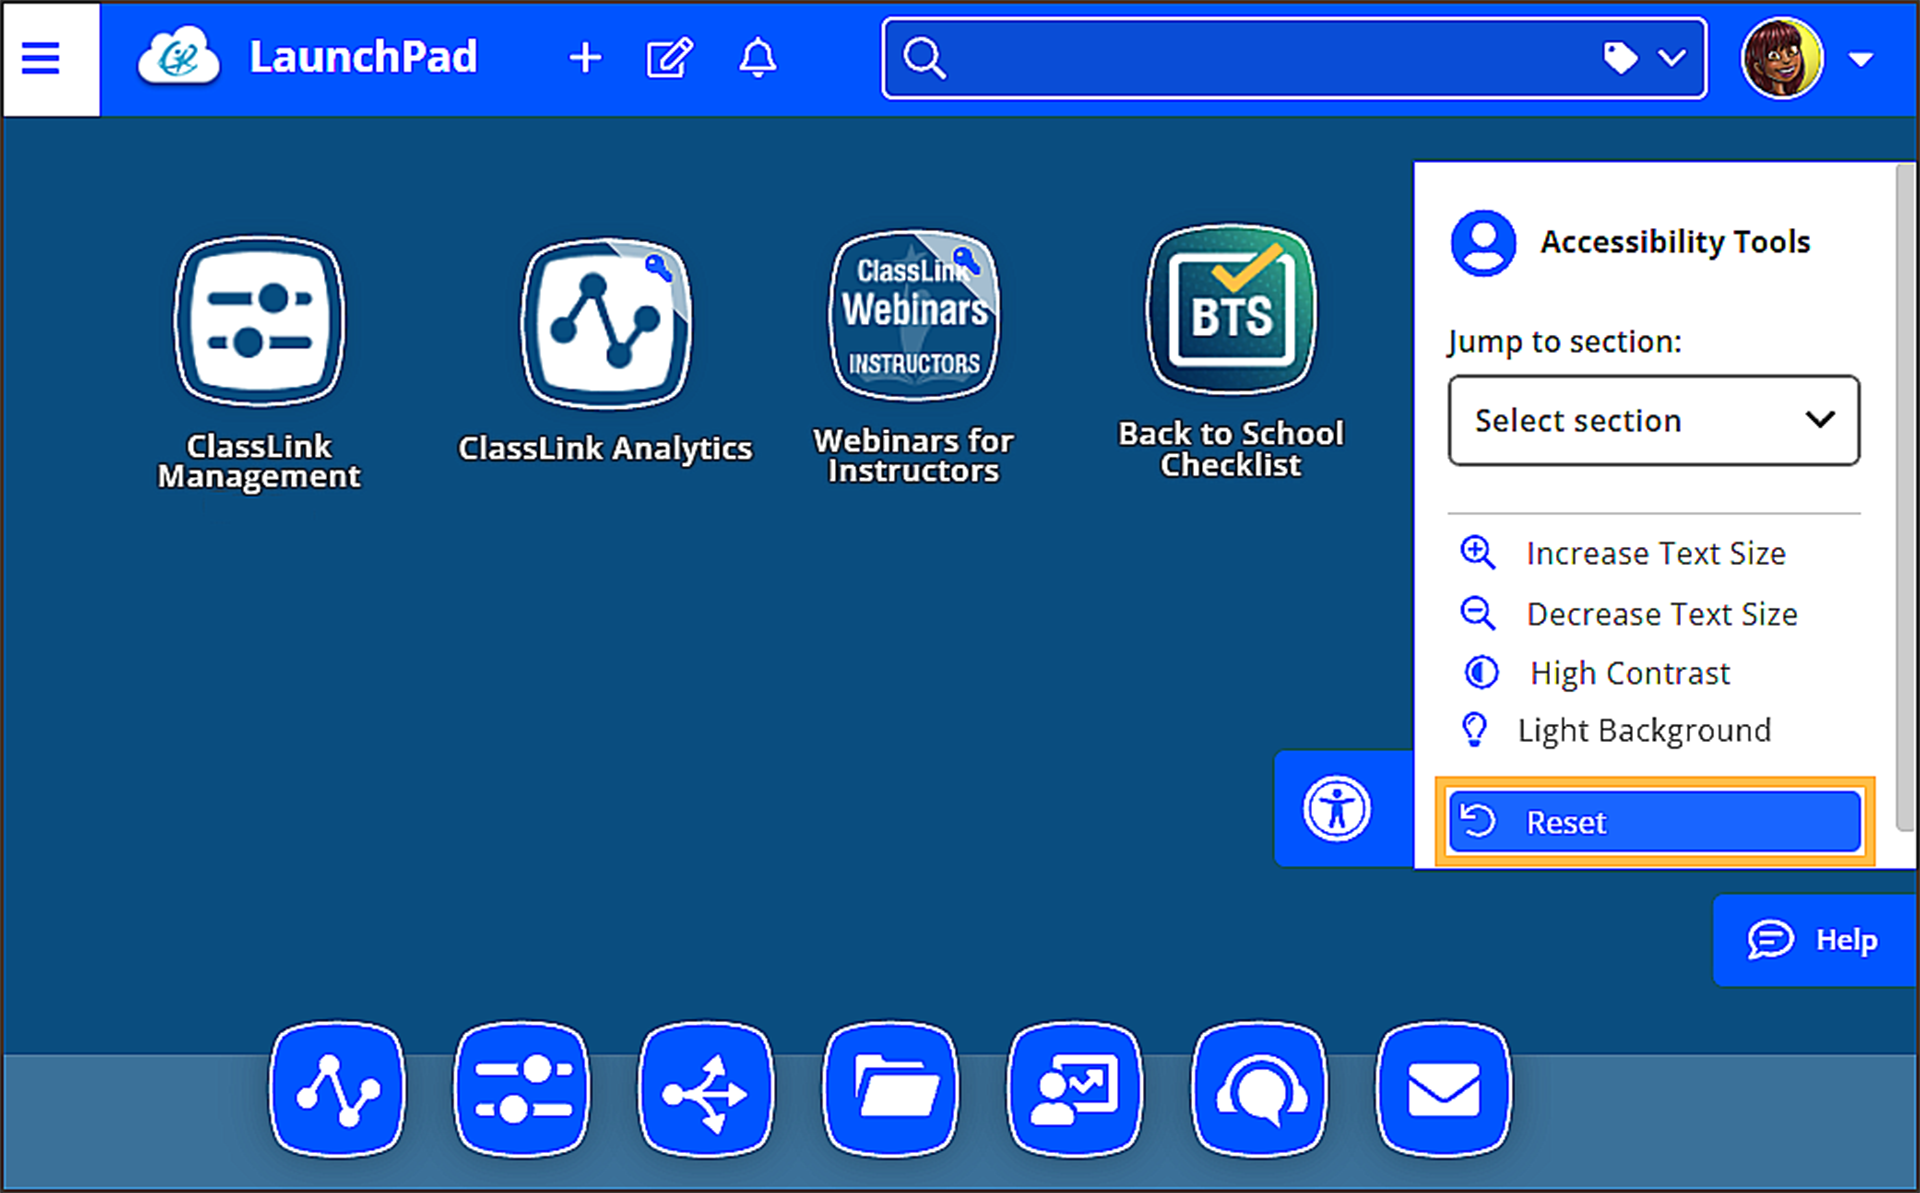This screenshot has height=1193, width=1920.
Task: Turn on Light Background
Action: coord(1643,730)
